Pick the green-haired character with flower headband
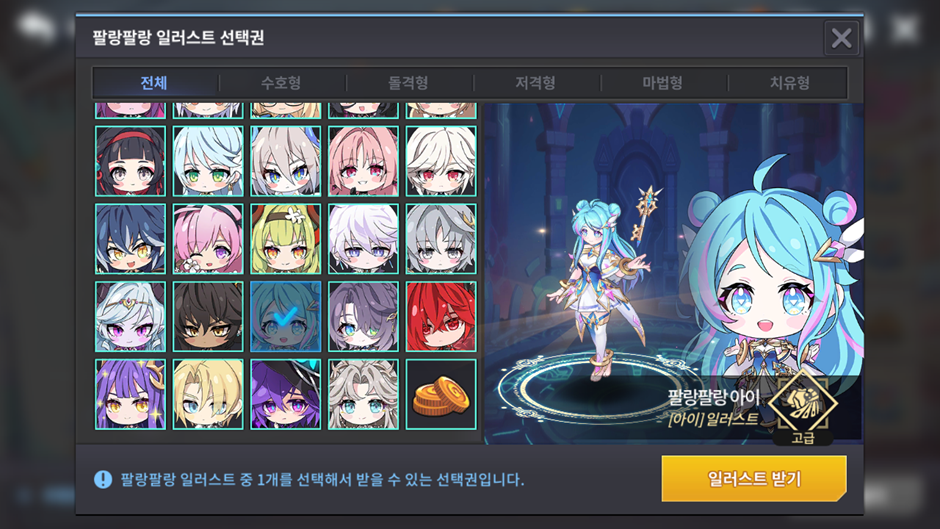This screenshot has height=529, width=940. click(x=285, y=239)
